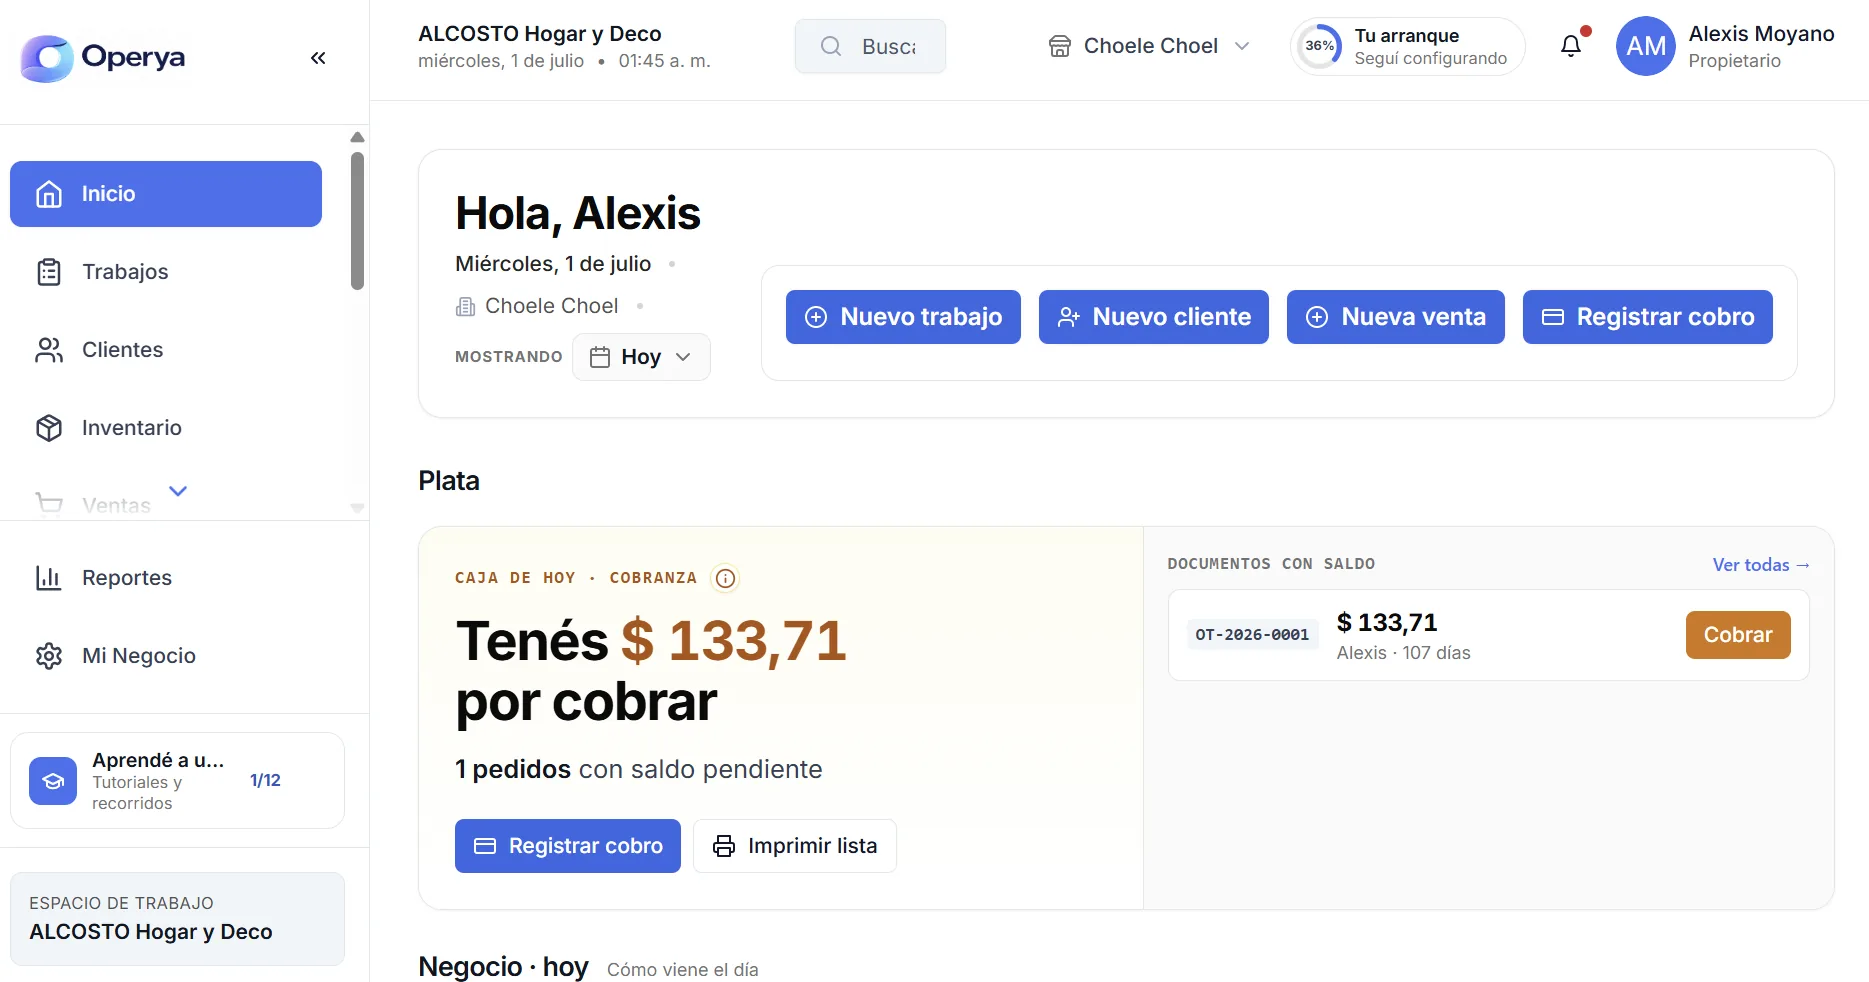
Task: Collapse the sidebar with double chevron
Action: pyautogui.click(x=318, y=58)
